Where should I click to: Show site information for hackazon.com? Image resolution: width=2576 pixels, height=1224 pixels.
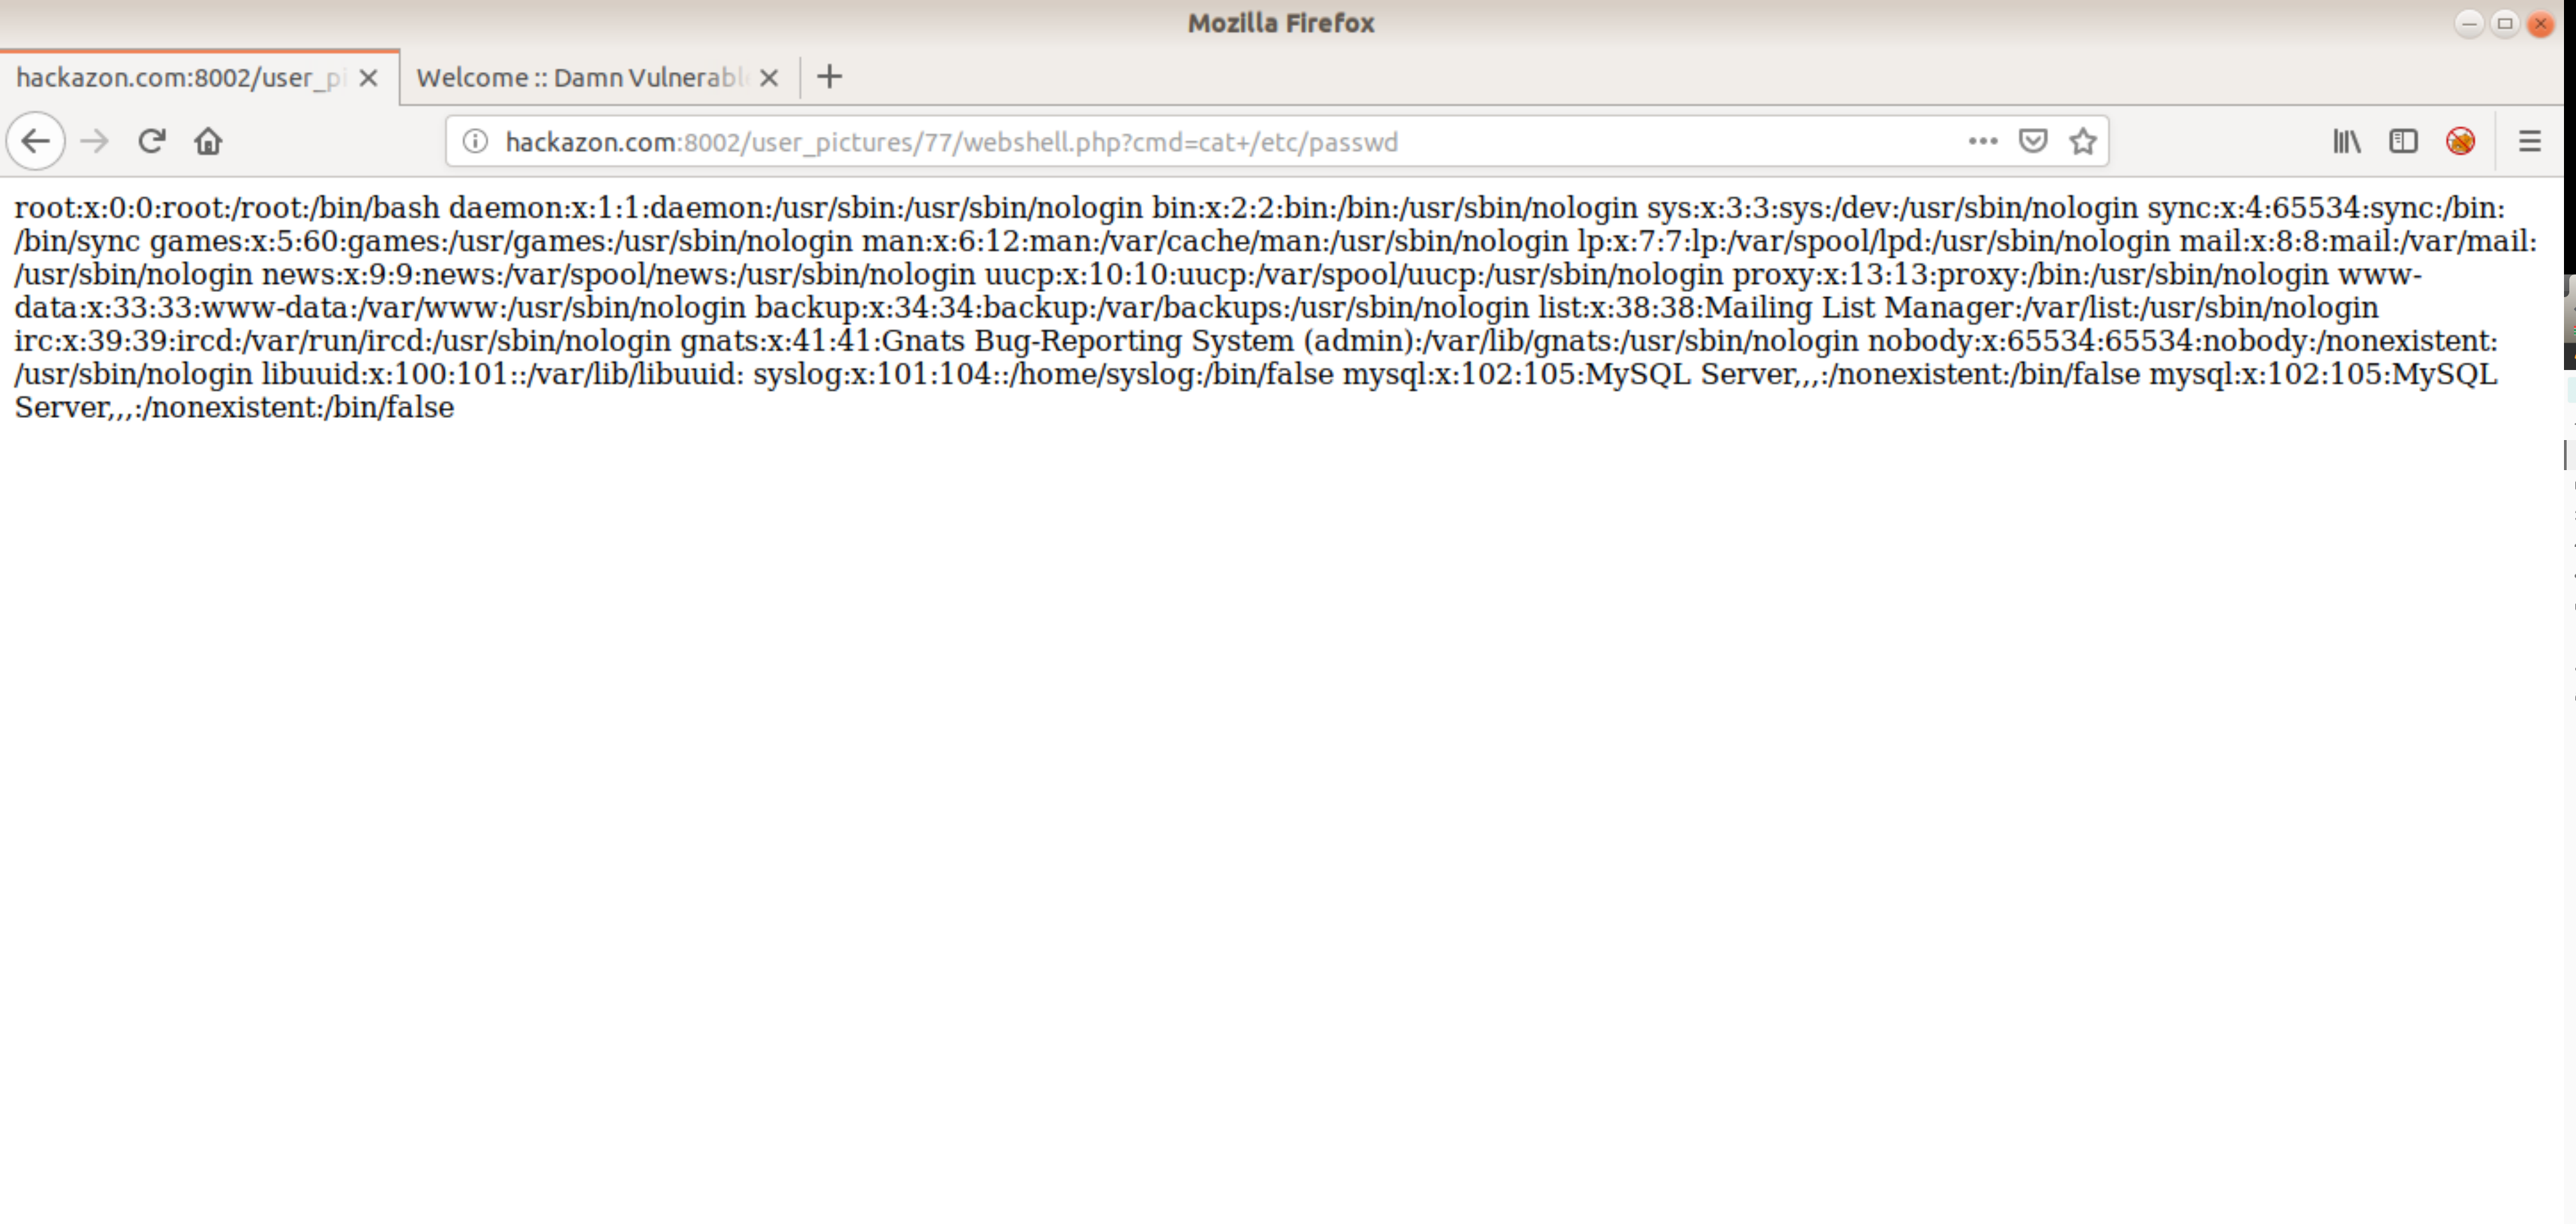[x=476, y=141]
